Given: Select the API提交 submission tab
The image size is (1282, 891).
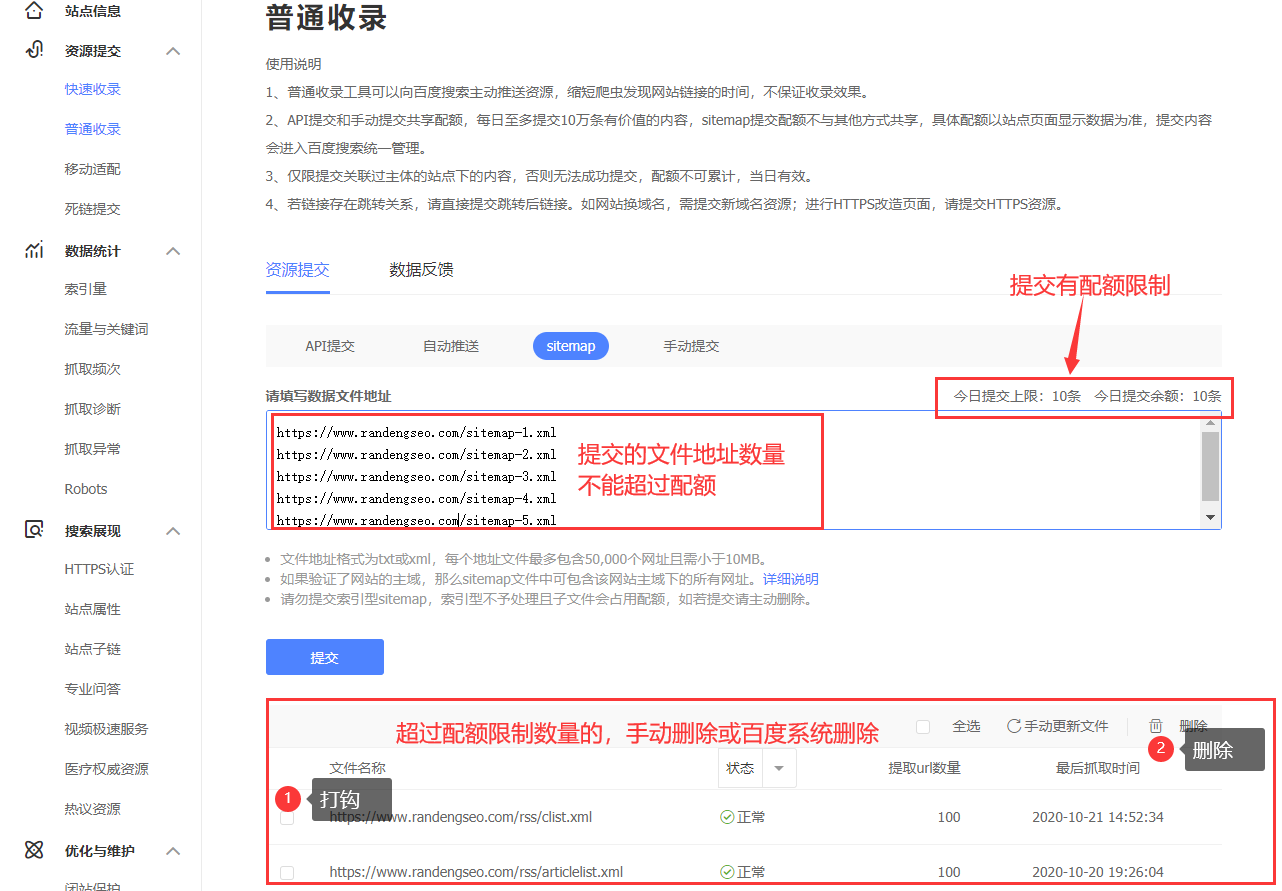Looking at the screenshot, I should pos(330,346).
